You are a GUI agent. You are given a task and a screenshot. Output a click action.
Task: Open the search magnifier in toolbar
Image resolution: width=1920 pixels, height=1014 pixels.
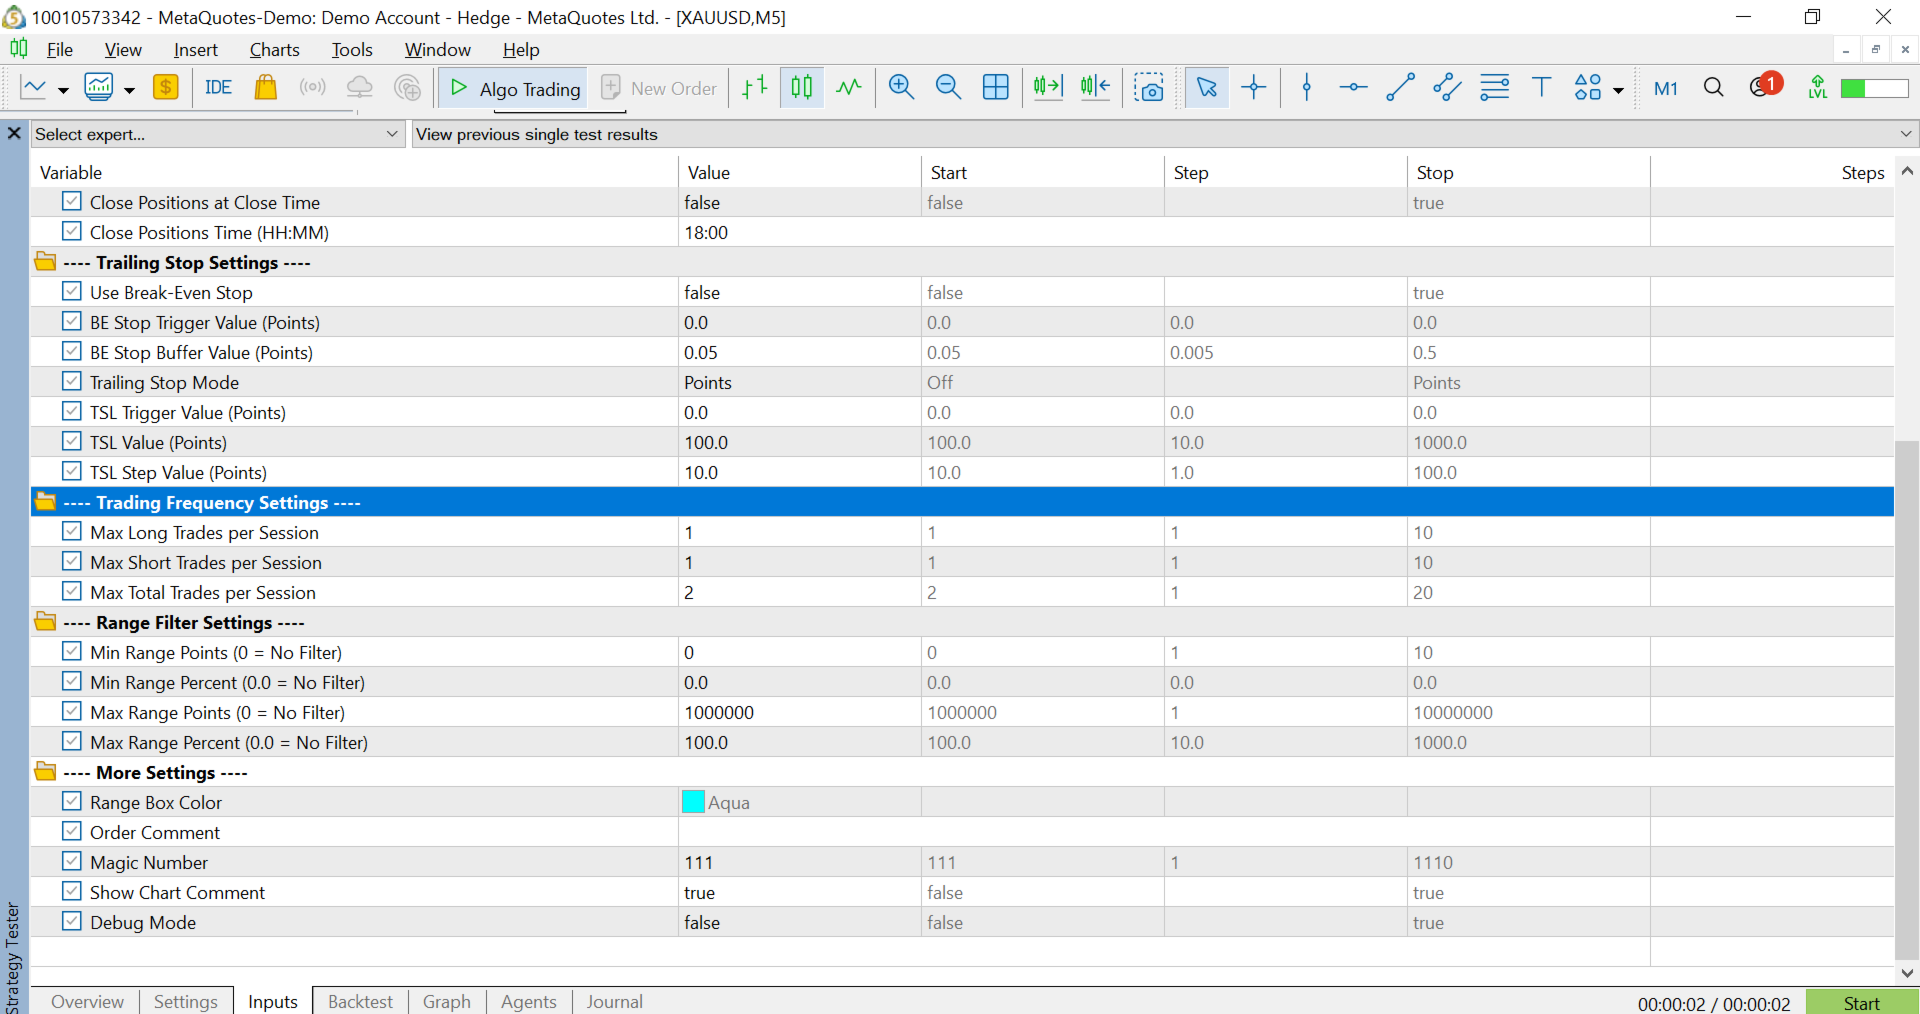pos(1713,88)
